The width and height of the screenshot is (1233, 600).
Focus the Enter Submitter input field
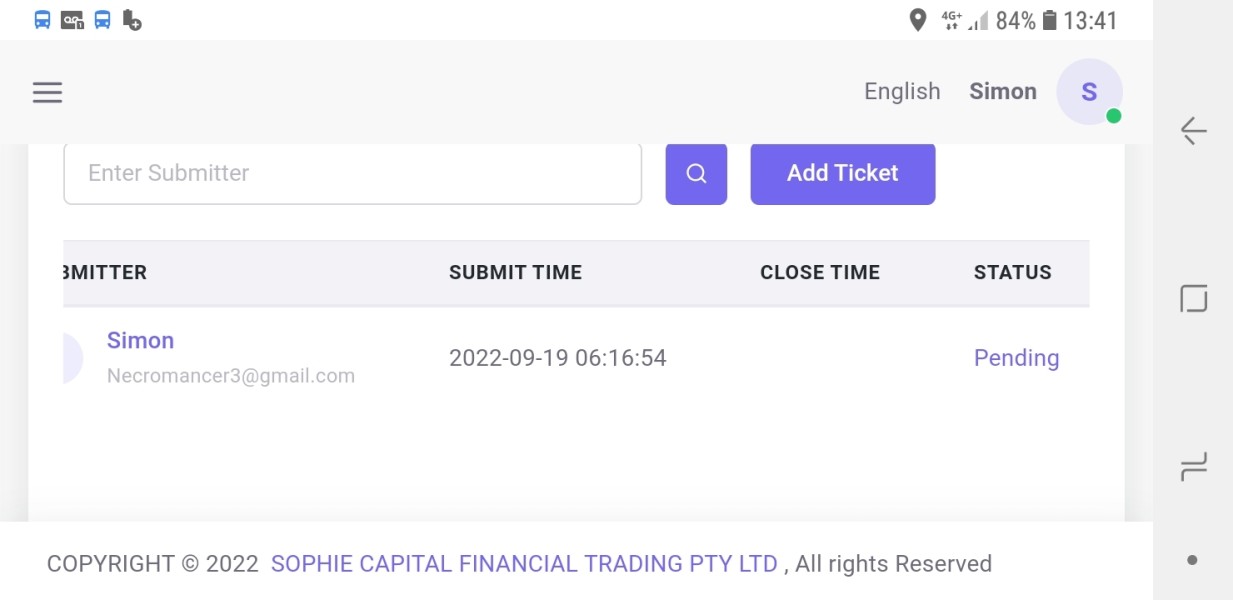352,174
